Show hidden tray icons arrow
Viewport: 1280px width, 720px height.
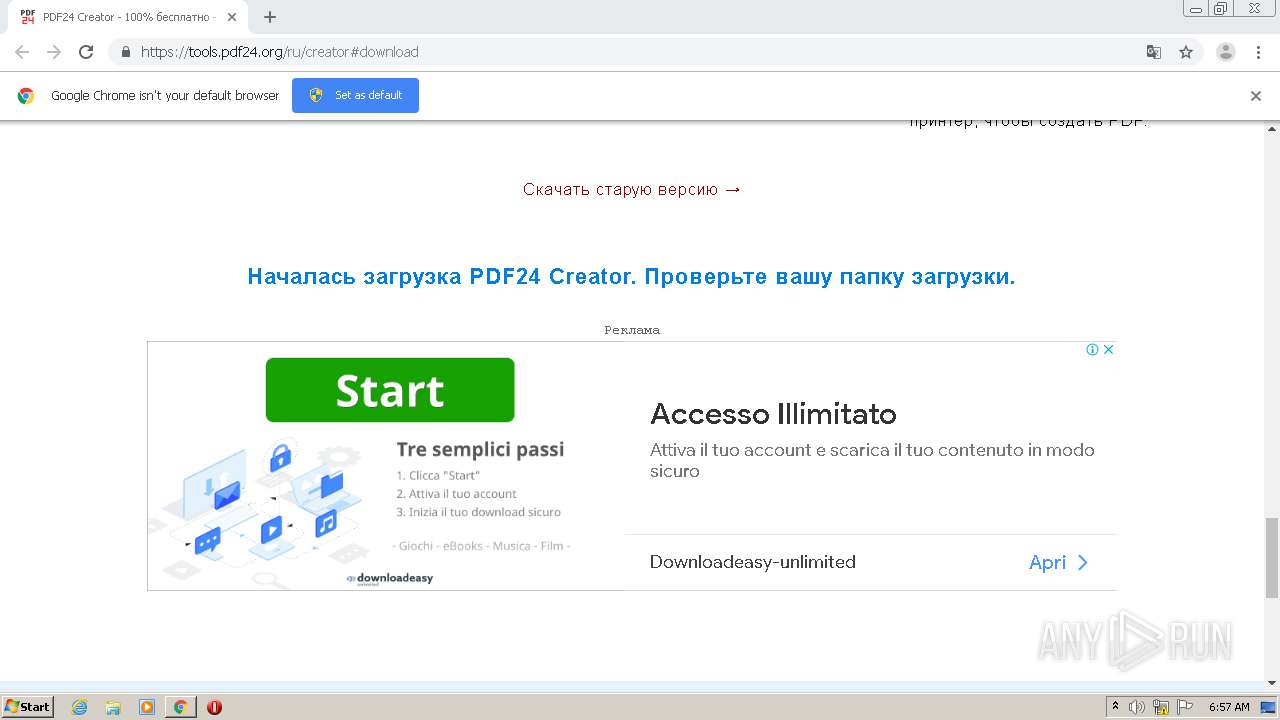coord(1115,707)
